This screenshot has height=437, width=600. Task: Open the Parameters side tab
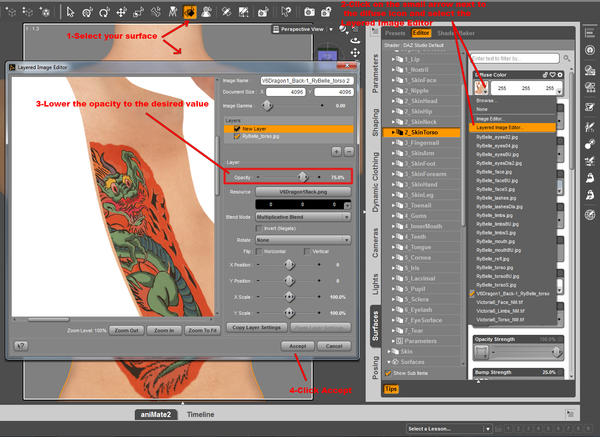[375, 74]
